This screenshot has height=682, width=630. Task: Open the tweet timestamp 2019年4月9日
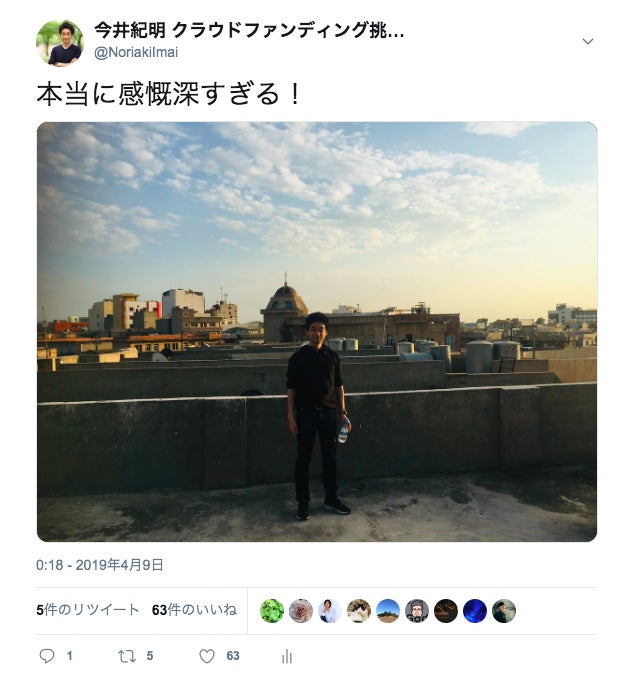pos(100,565)
